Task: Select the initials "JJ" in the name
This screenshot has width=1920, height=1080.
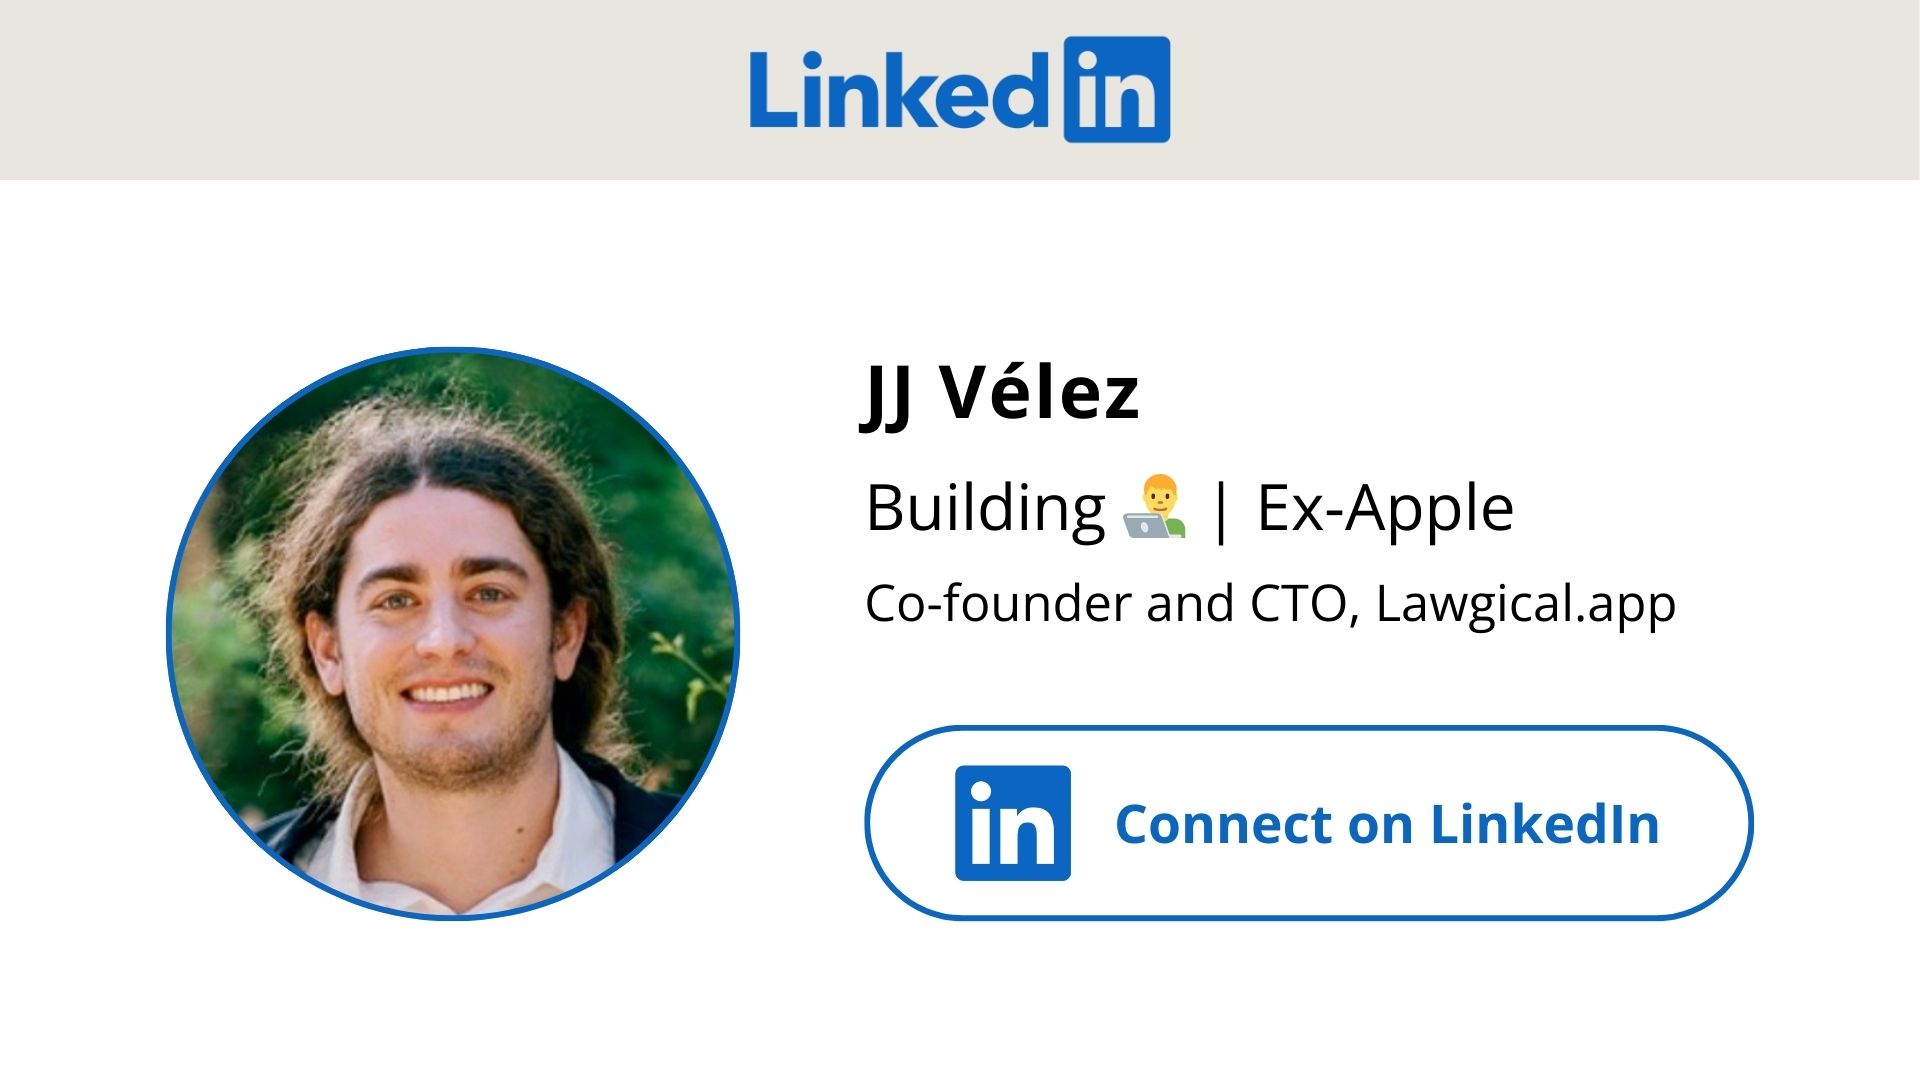Action: (x=886, y=395)
